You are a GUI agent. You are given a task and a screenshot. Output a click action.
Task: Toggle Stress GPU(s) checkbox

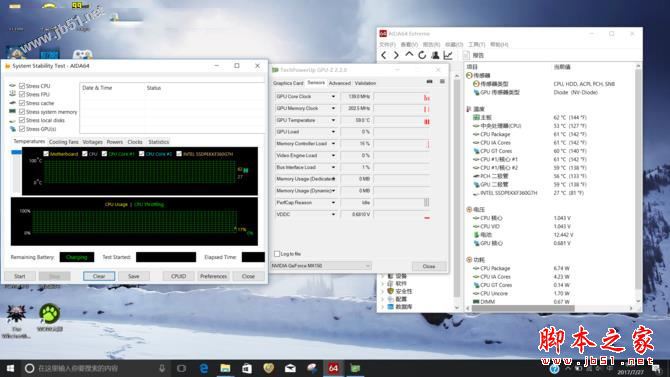[22, 129]
